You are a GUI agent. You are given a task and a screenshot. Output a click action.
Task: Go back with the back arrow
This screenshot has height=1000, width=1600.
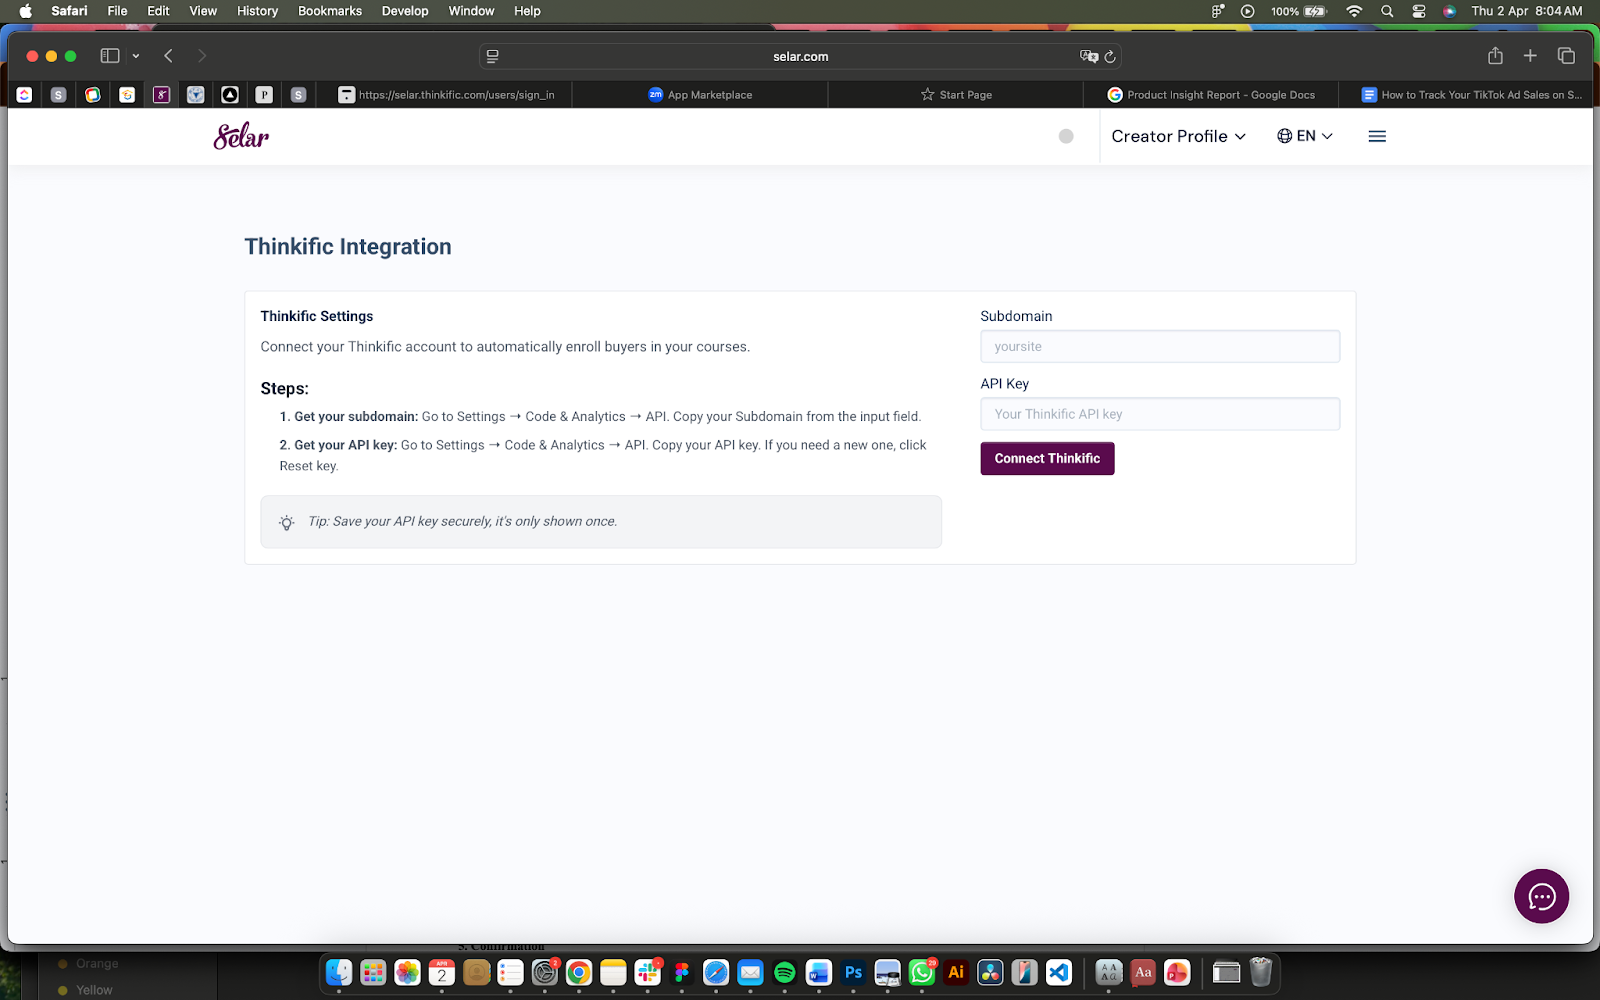[x=169, y=56]
